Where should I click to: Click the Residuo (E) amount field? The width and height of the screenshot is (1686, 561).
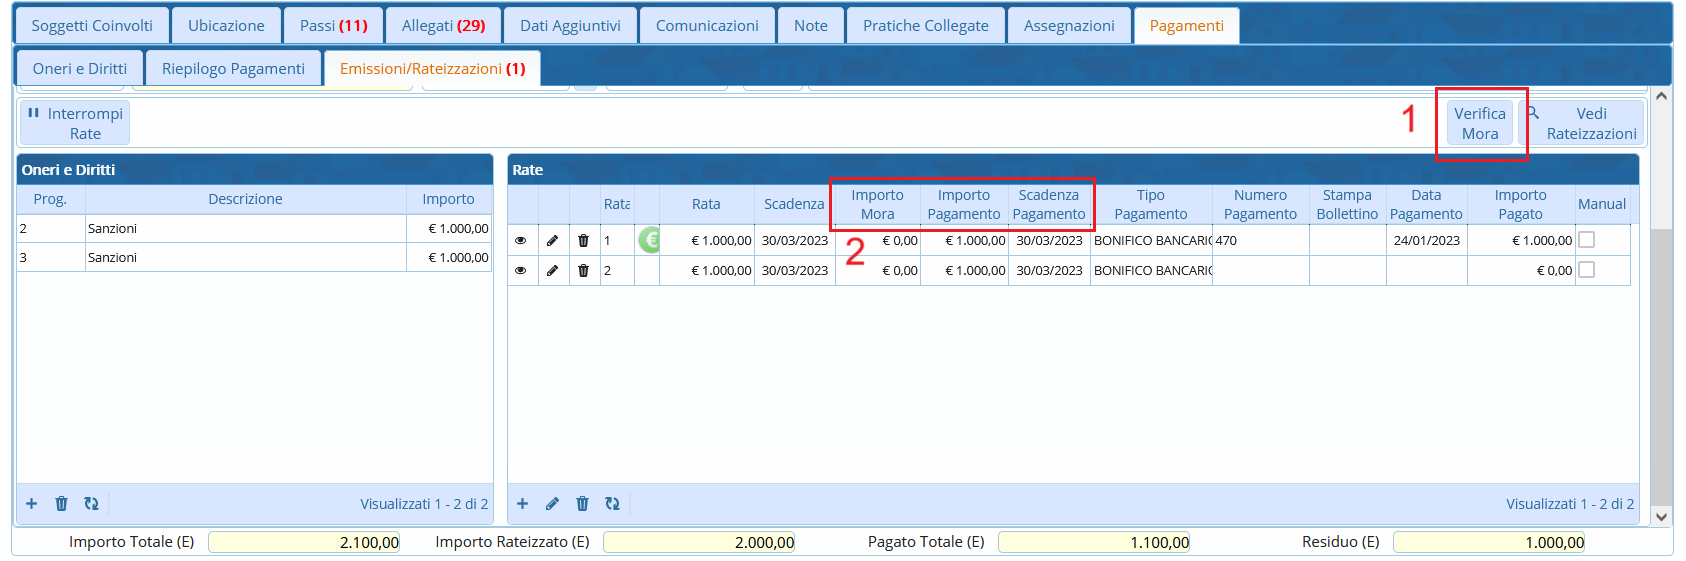coord(1488,542)
